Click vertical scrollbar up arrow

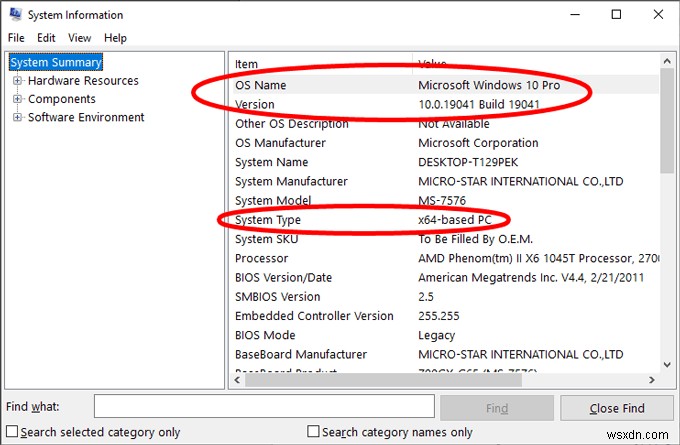click(667, 62)
